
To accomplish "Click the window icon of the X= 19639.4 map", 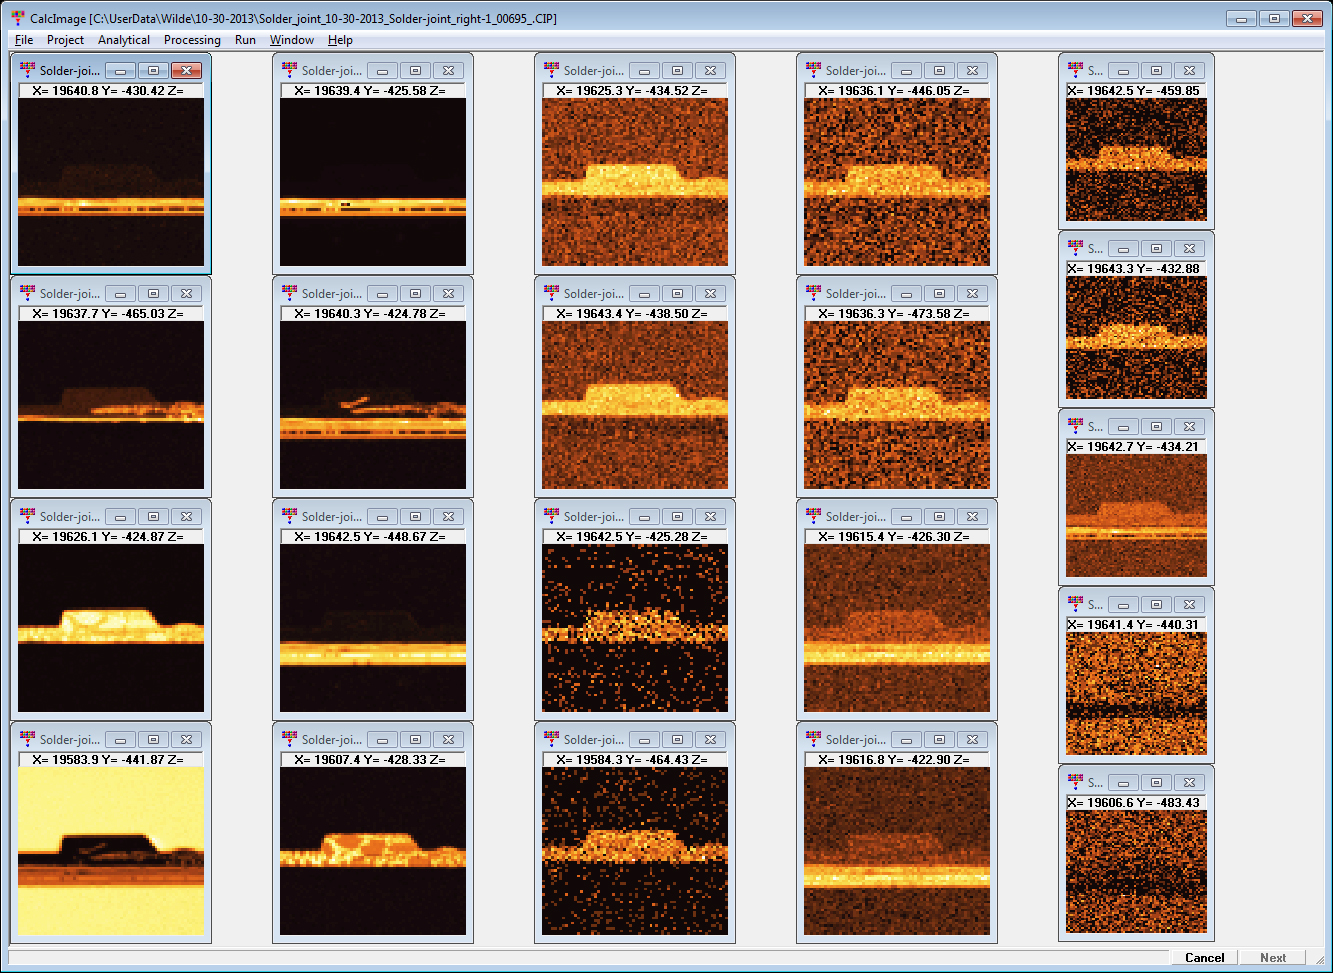I will 289,70.
